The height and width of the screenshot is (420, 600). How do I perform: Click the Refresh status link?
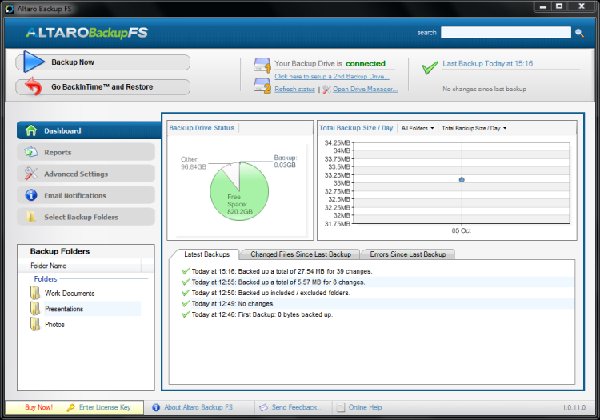tap(294, 89)
